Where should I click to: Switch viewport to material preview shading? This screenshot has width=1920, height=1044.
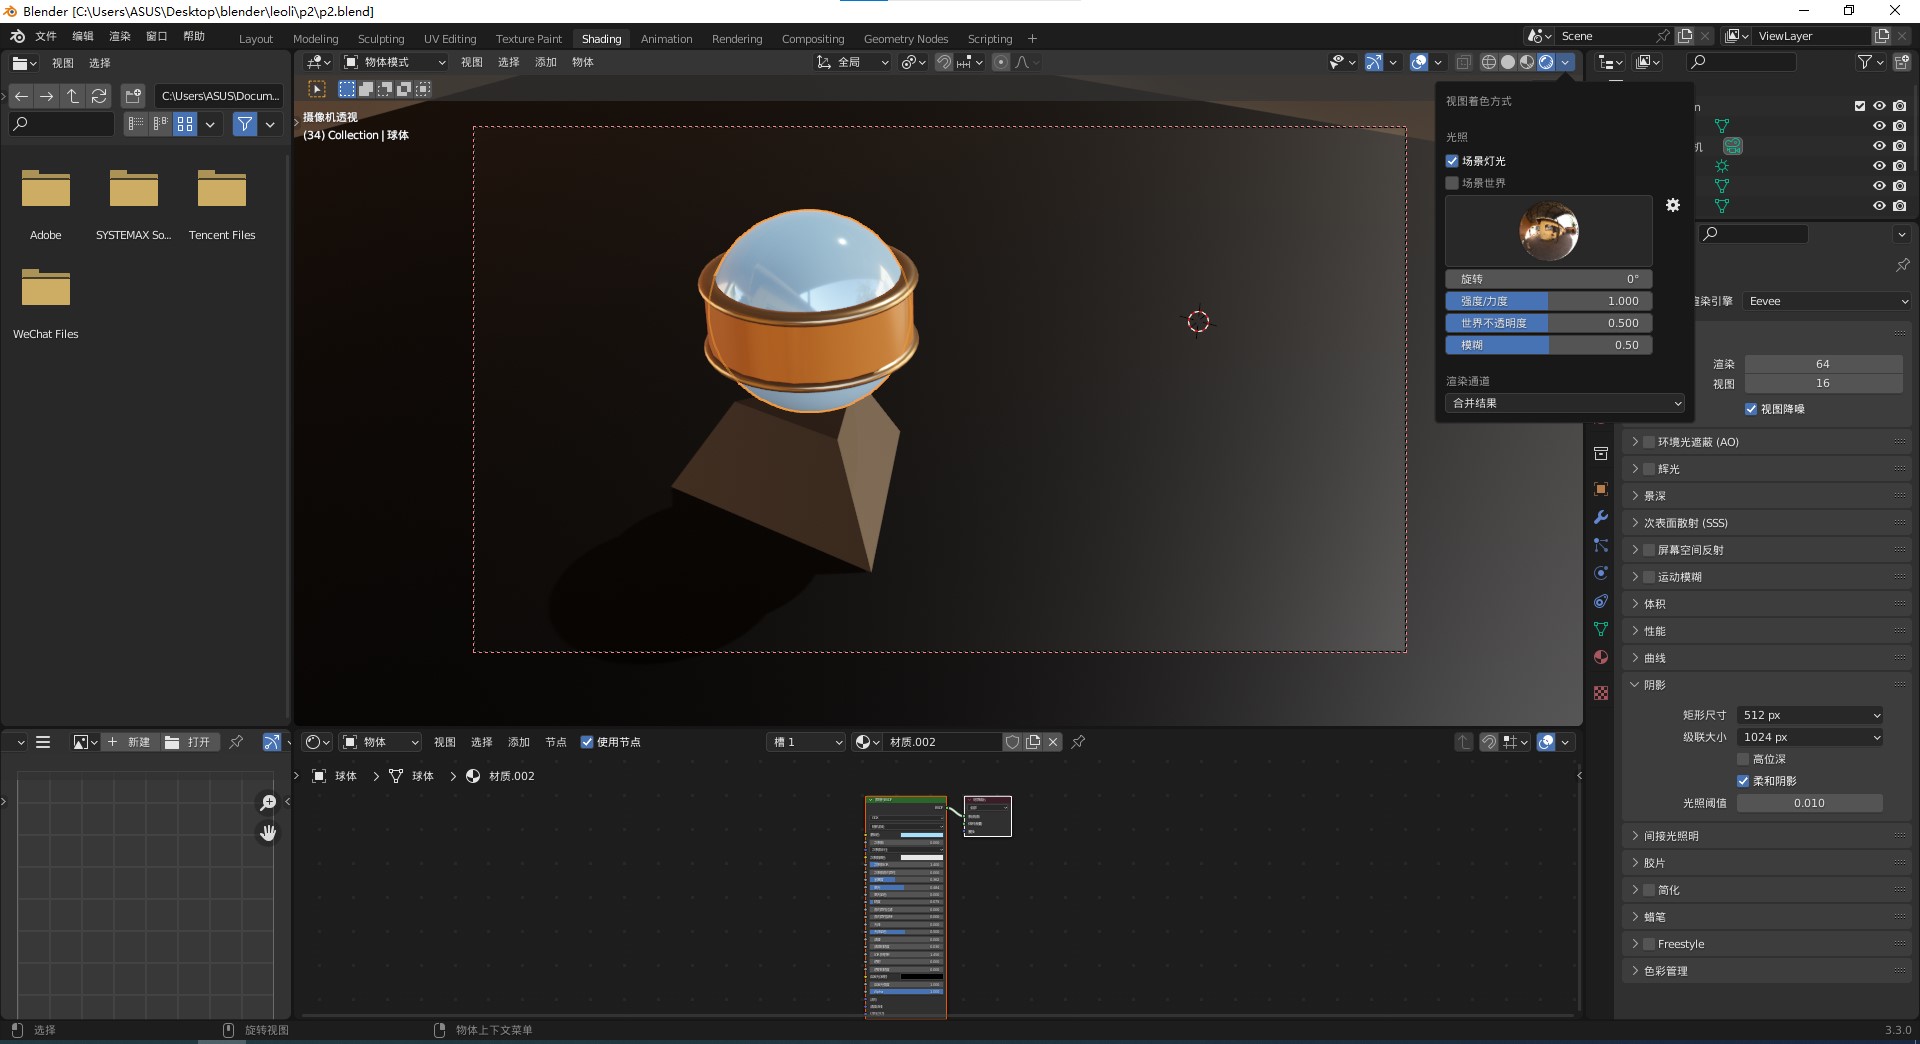[1527, 62]
